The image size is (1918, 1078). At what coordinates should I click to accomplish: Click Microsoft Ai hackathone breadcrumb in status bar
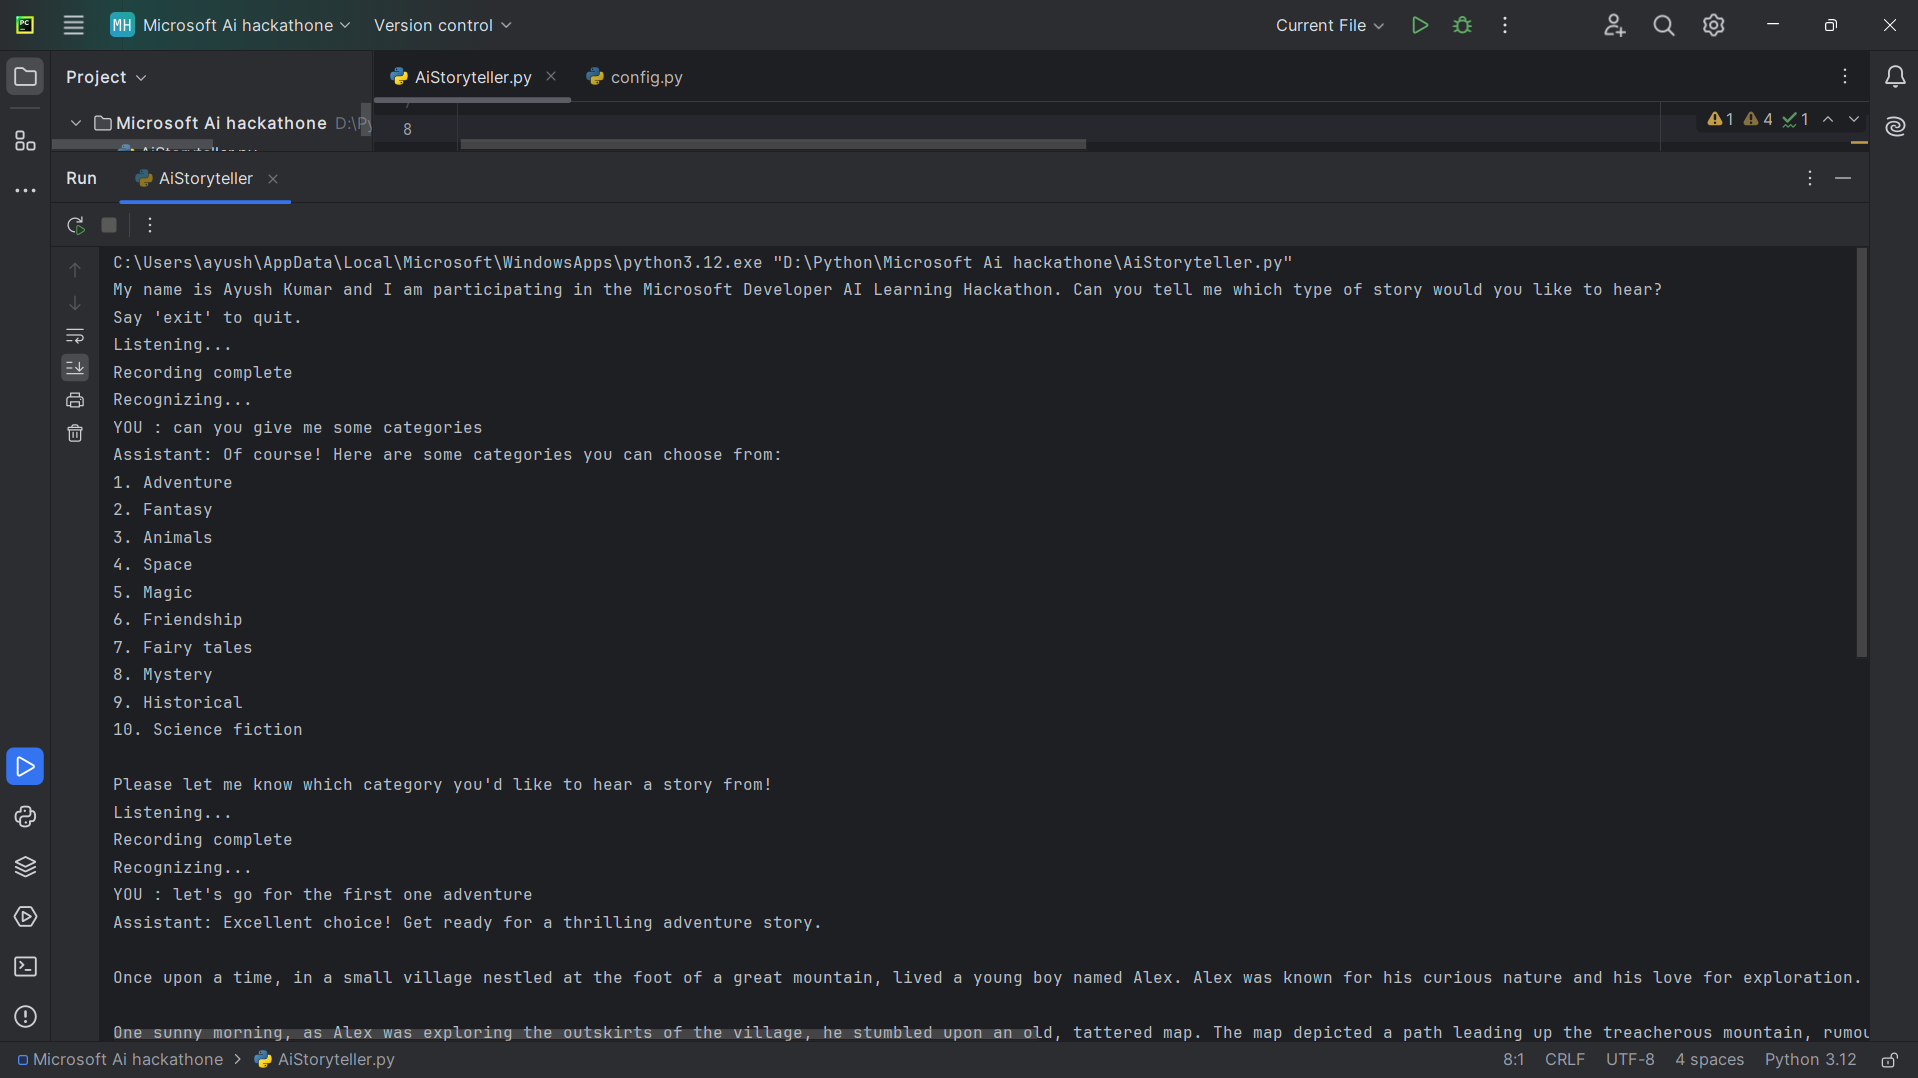click(x=120, y=1060)
